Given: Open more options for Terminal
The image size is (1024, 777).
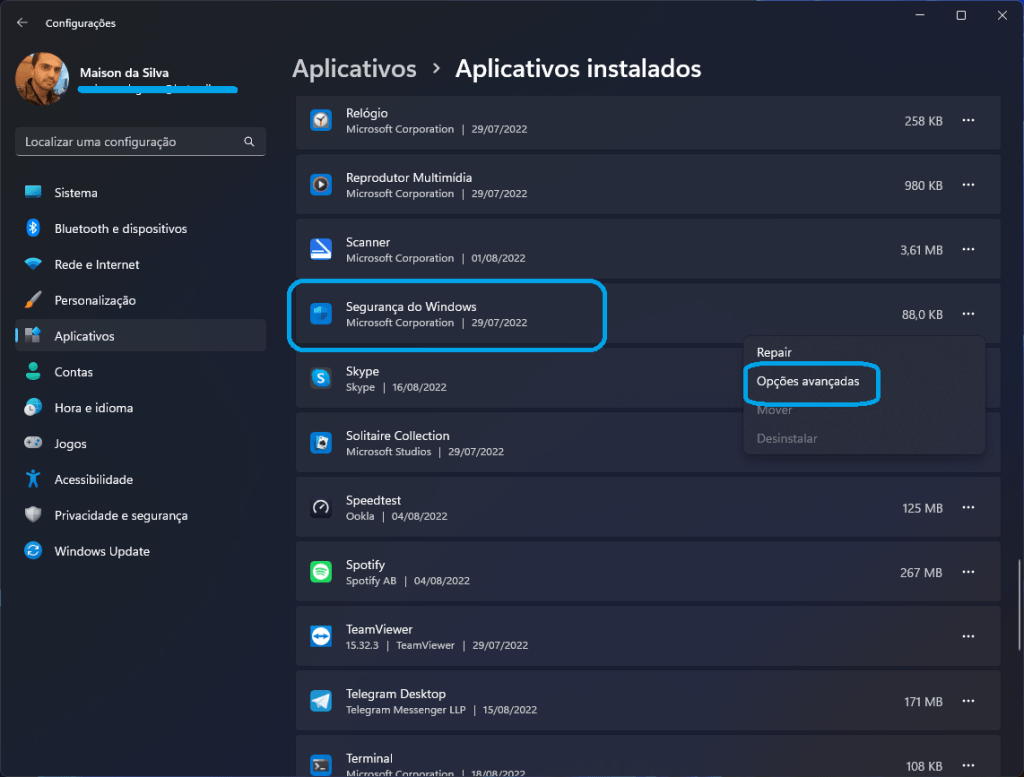Looking at the screenshot, I should click(x=968, y=765).
